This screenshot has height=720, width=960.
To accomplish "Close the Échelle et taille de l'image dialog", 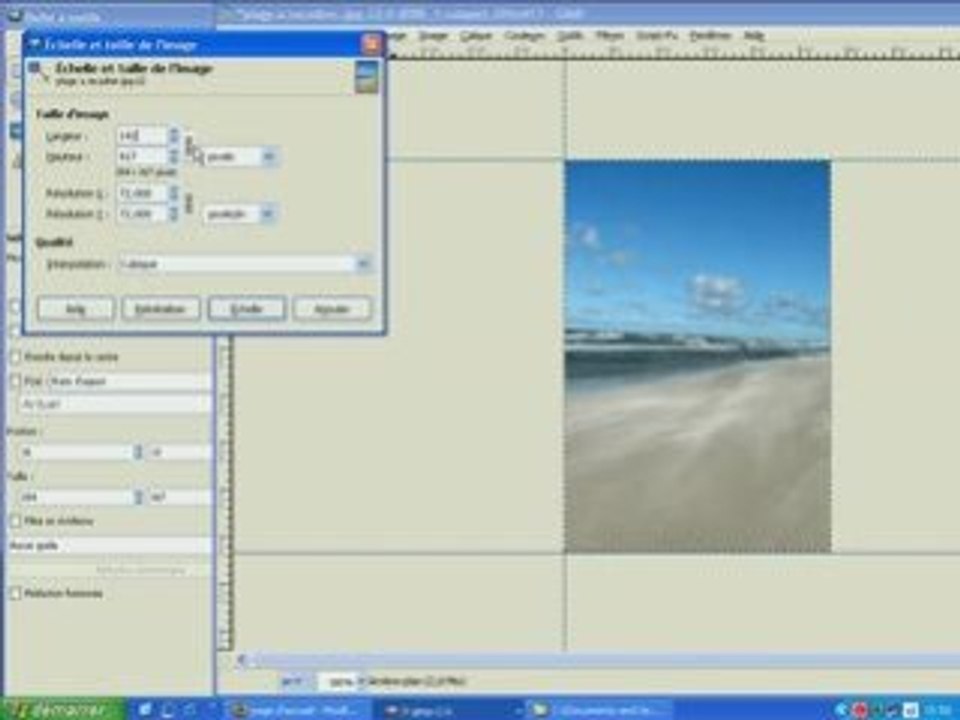I will point(370,44).
